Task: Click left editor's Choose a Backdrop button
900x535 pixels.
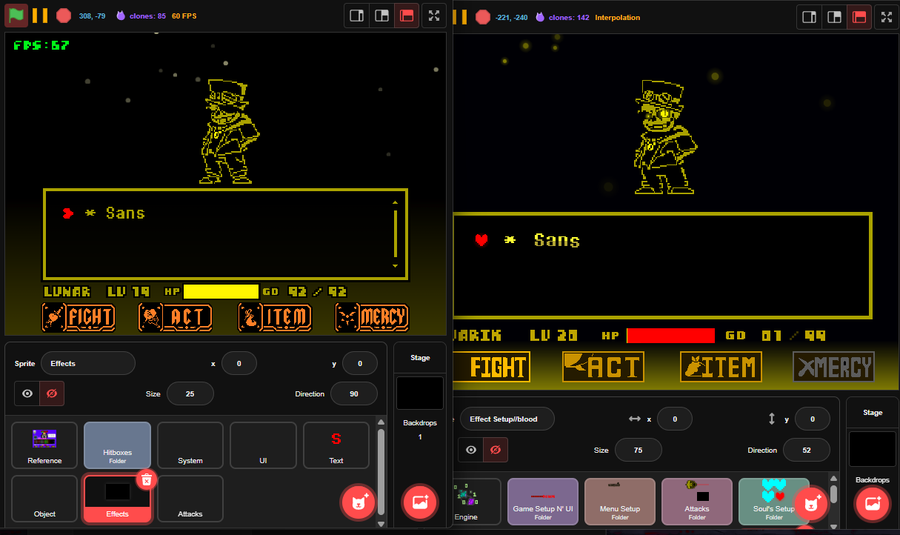Action: [x=420, y=502]
